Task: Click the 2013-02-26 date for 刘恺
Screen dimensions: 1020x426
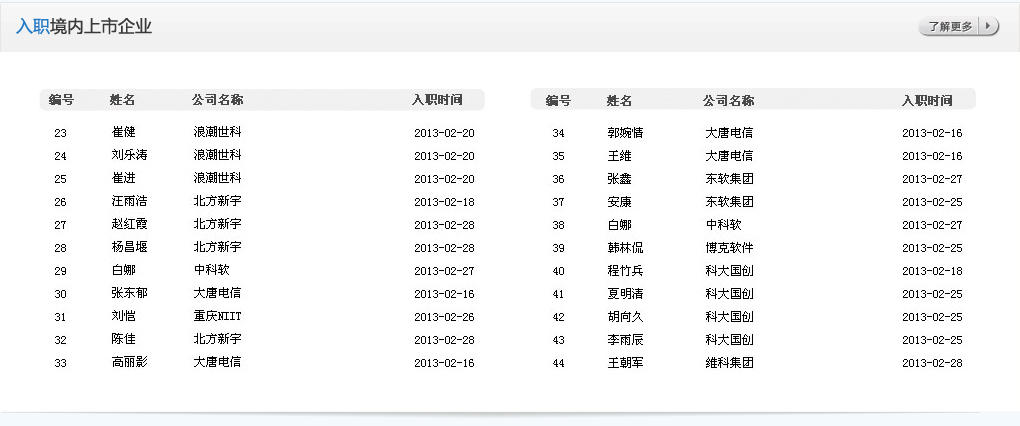Action: pos(444,317)
